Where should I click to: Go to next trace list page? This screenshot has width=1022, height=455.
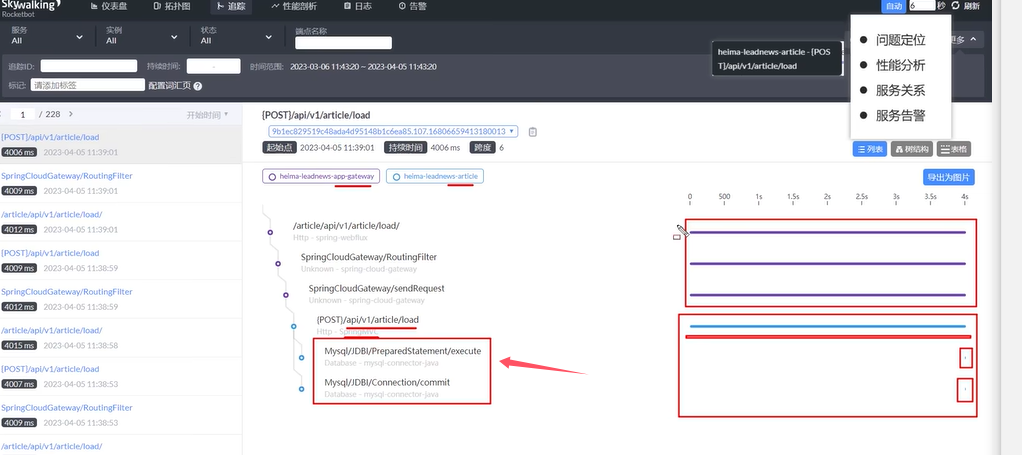pos(70,114)
